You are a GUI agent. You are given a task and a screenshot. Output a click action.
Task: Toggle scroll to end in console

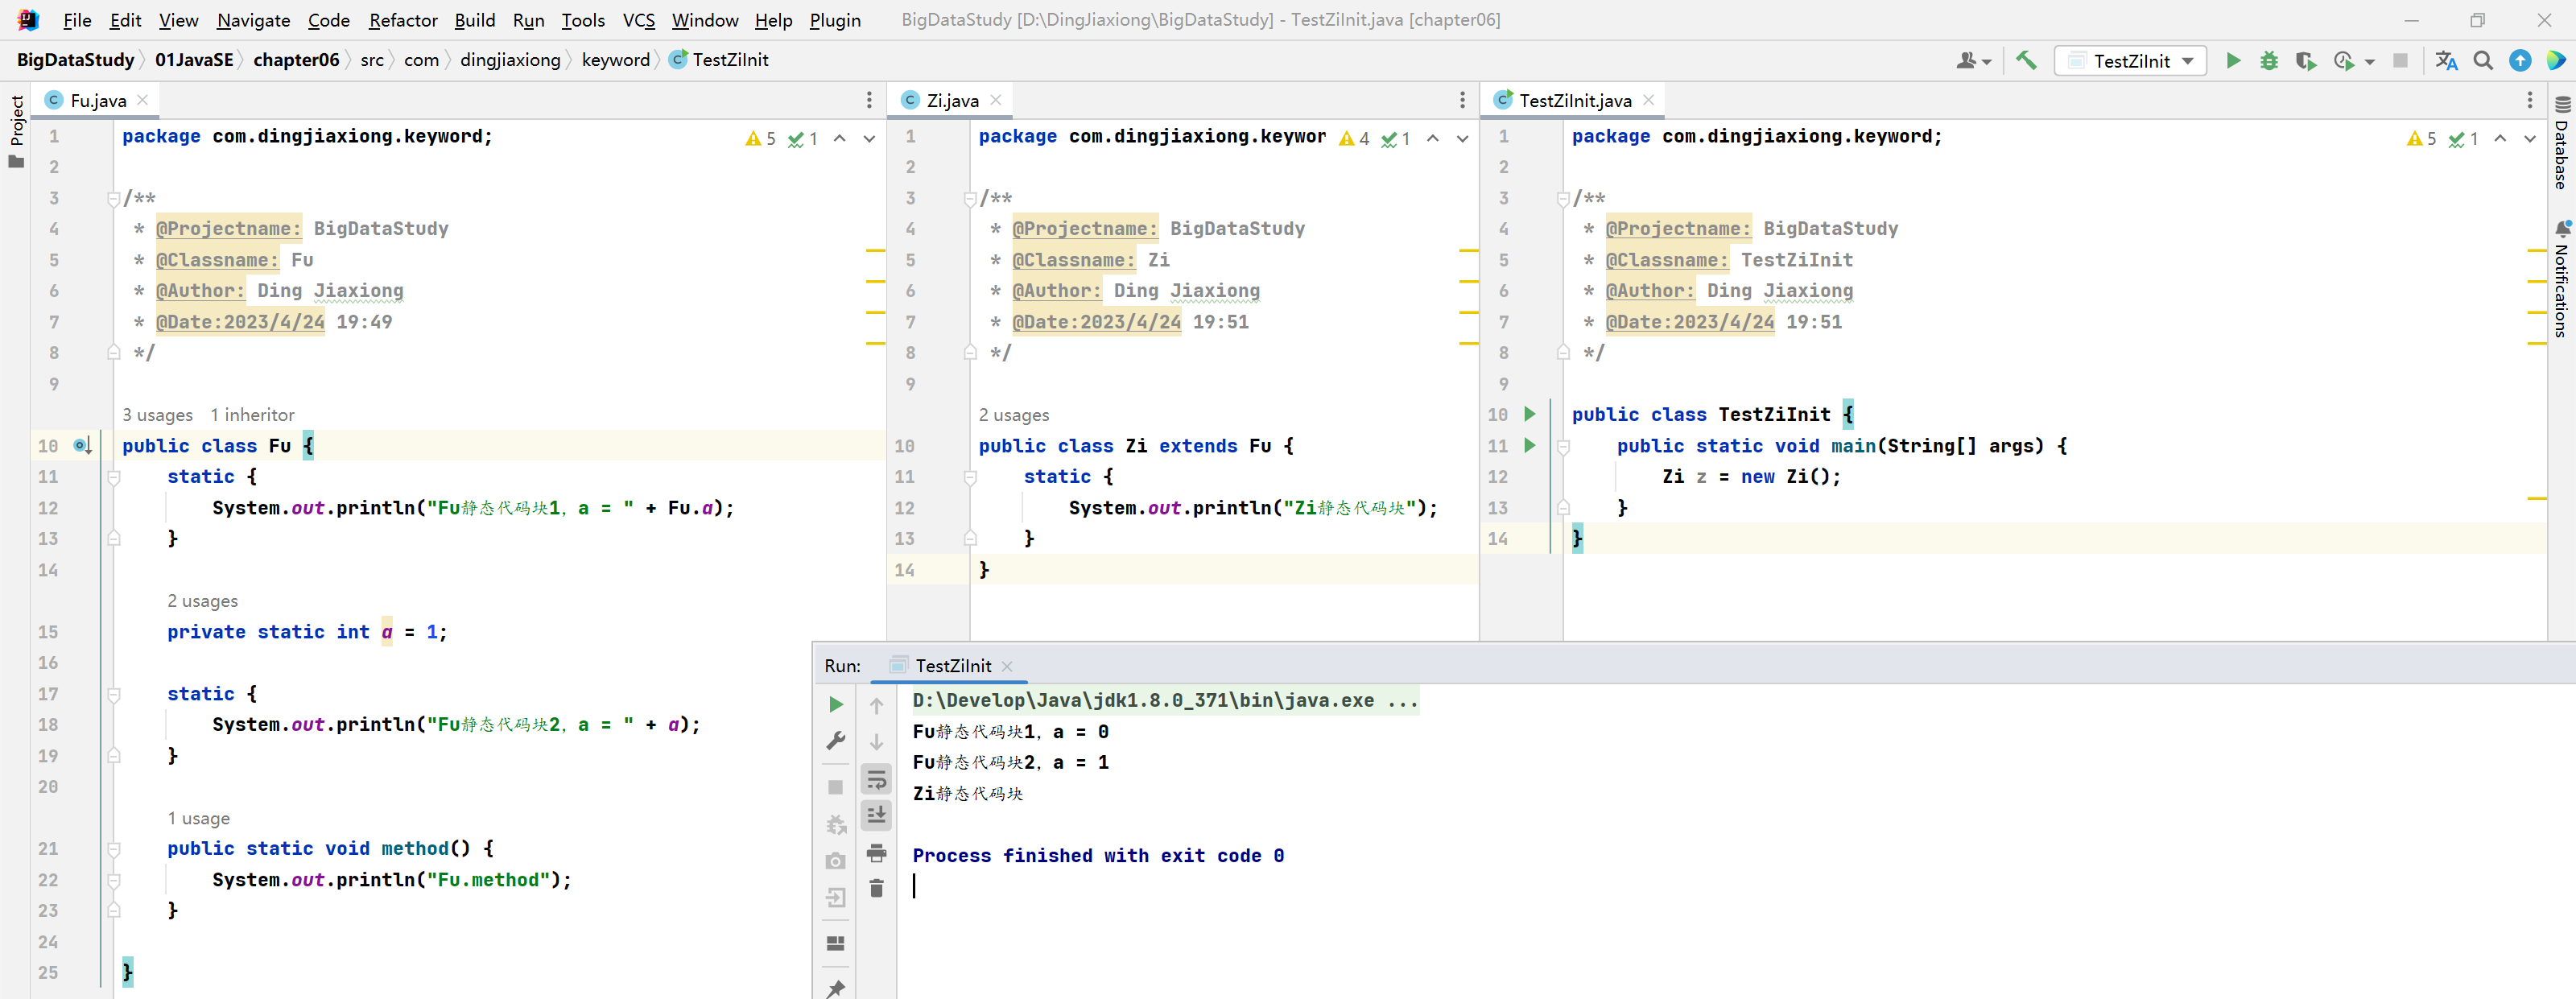pyautogui.click(x=876, y=816)
